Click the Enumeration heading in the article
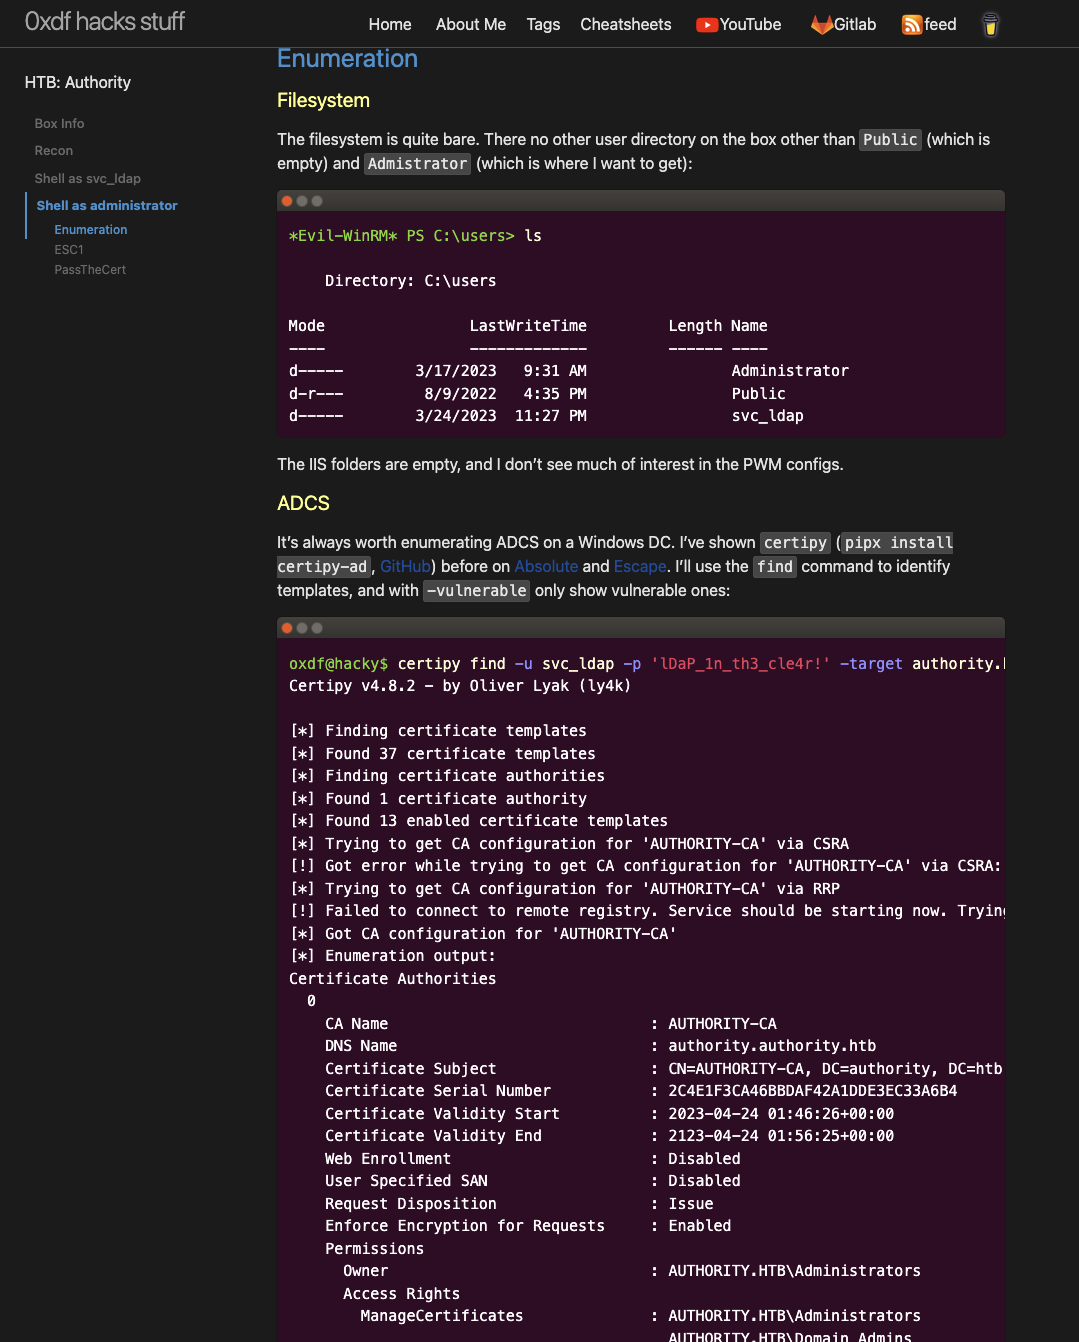The width and height of the screenshot is (1079, 1342). tap(347, 58)
